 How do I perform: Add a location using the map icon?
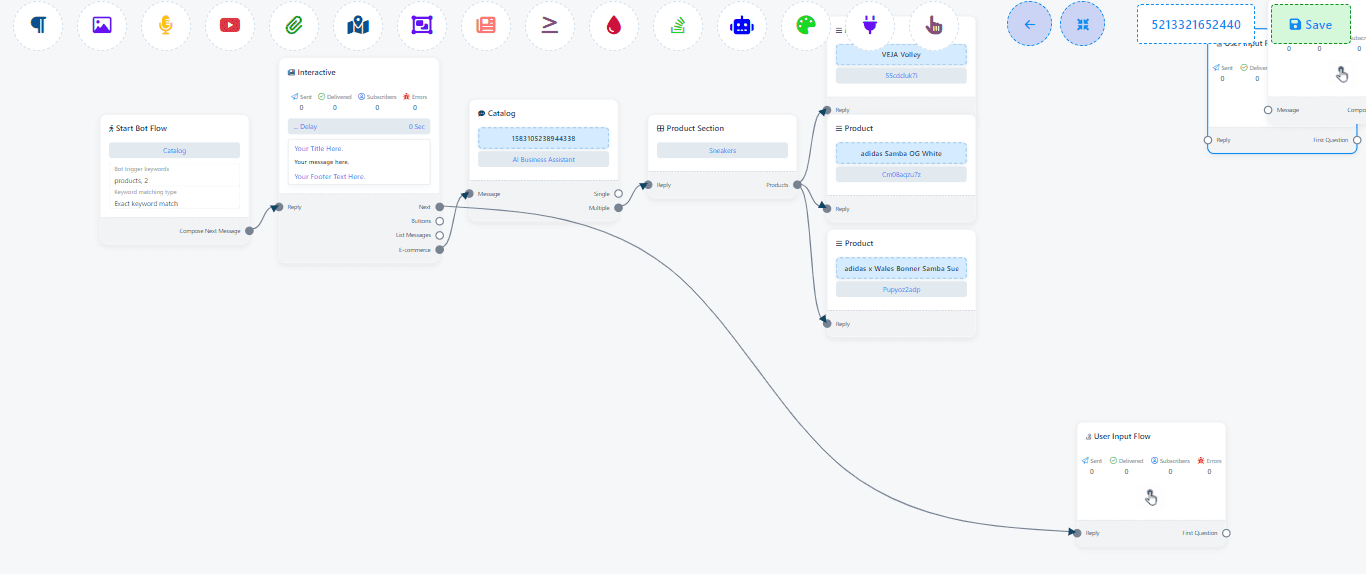pos(358,25)
